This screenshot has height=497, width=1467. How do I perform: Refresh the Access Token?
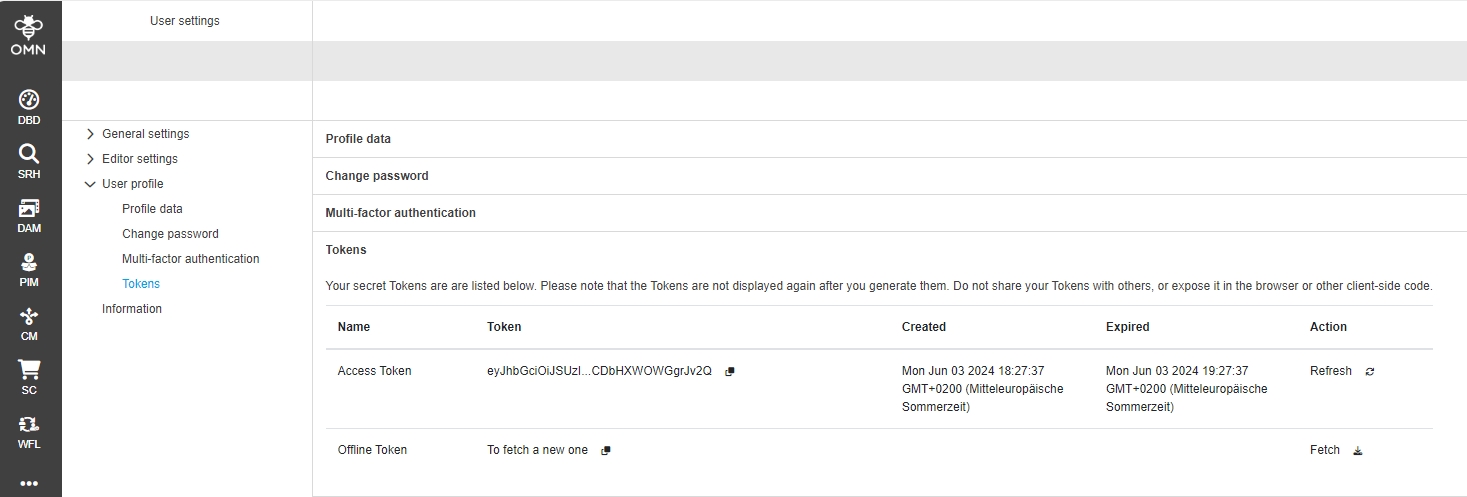coord(1369,372)
